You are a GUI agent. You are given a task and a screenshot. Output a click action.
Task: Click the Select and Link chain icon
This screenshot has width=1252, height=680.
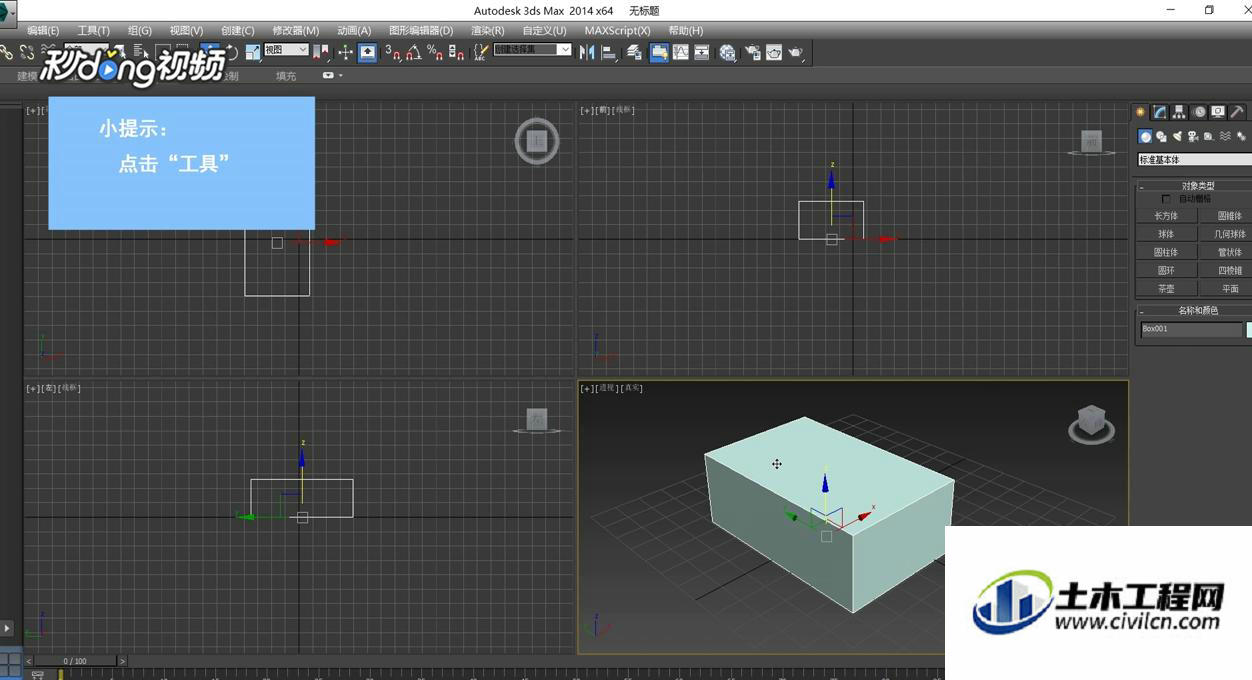click(7, 52)
